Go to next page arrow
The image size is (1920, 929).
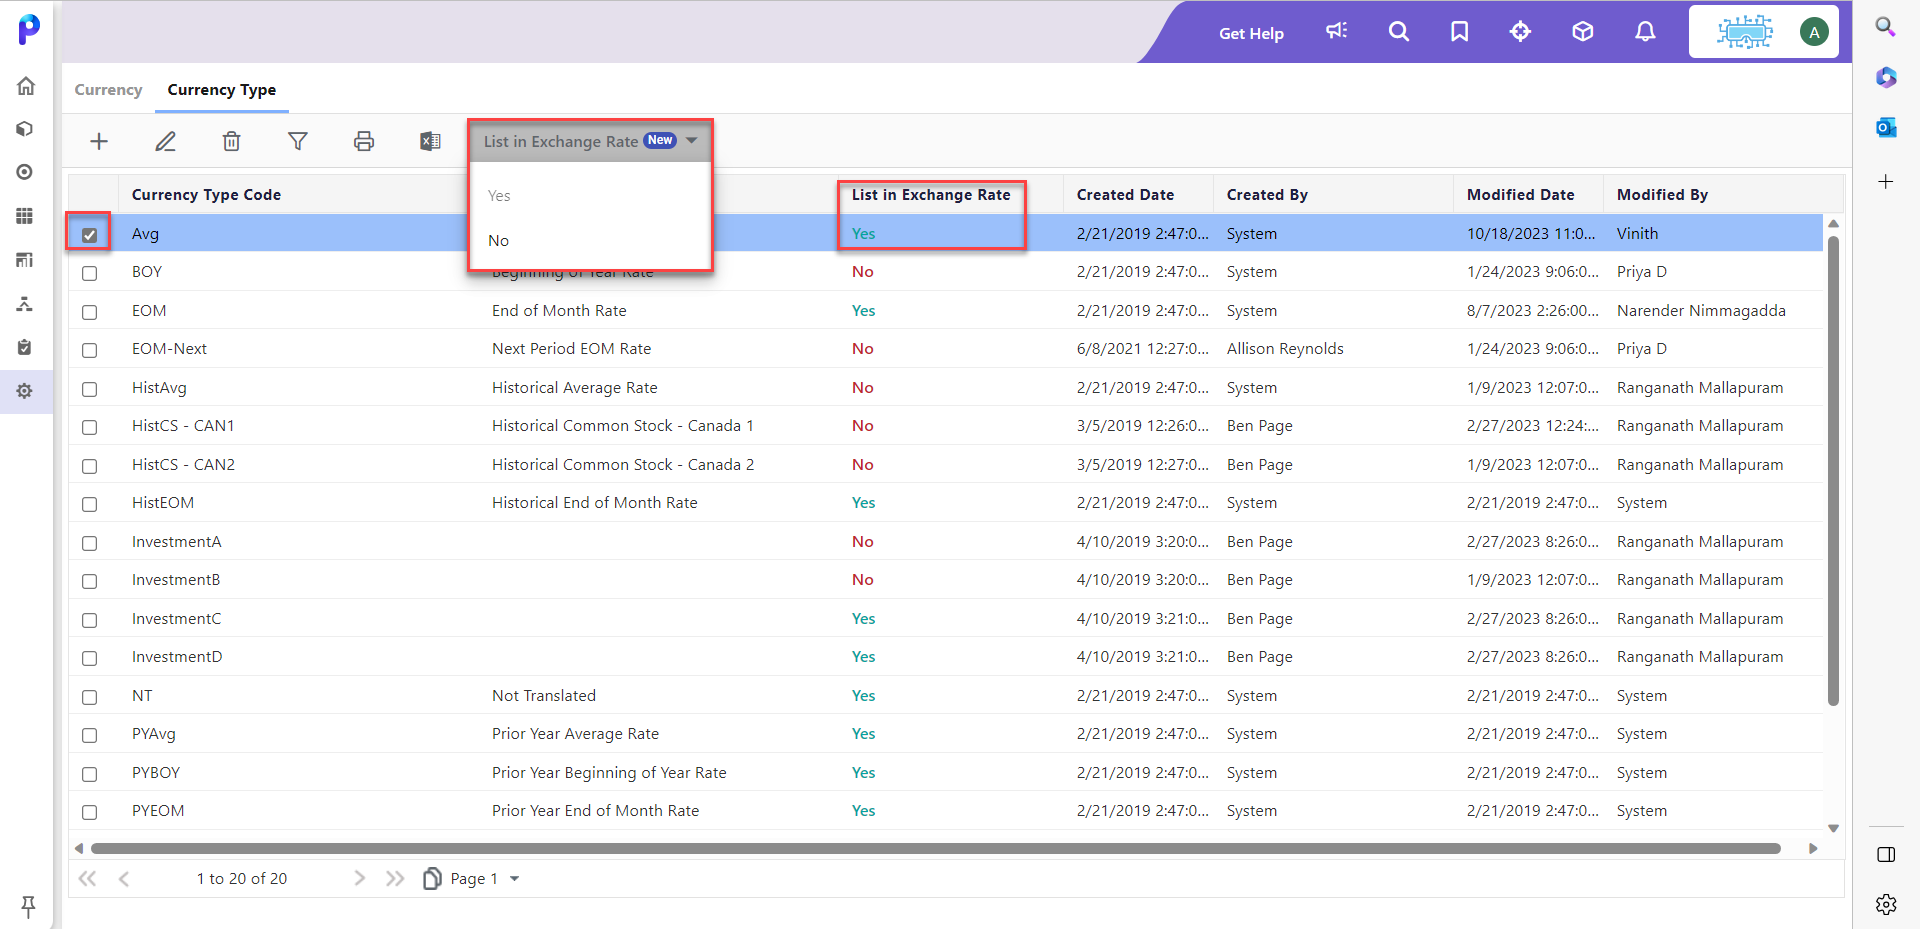coord(360,878)
